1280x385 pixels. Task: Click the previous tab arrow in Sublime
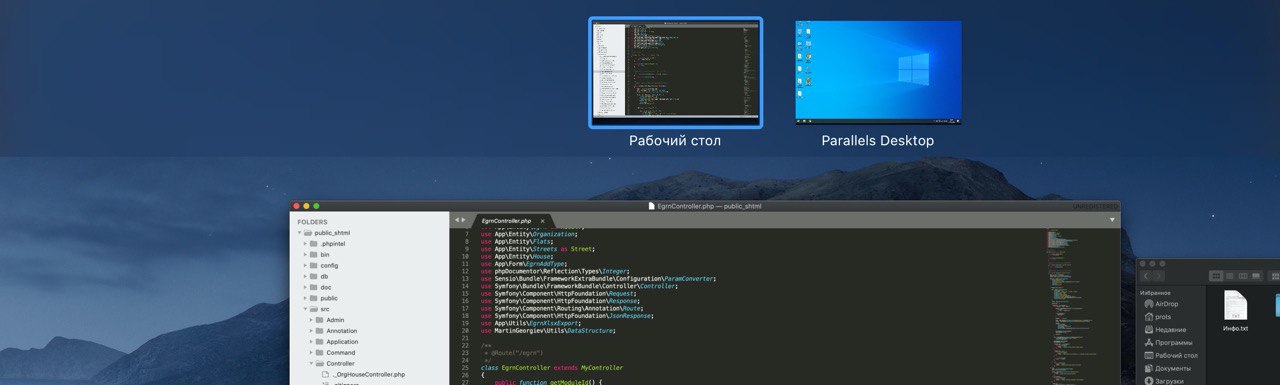click(456, 220)
